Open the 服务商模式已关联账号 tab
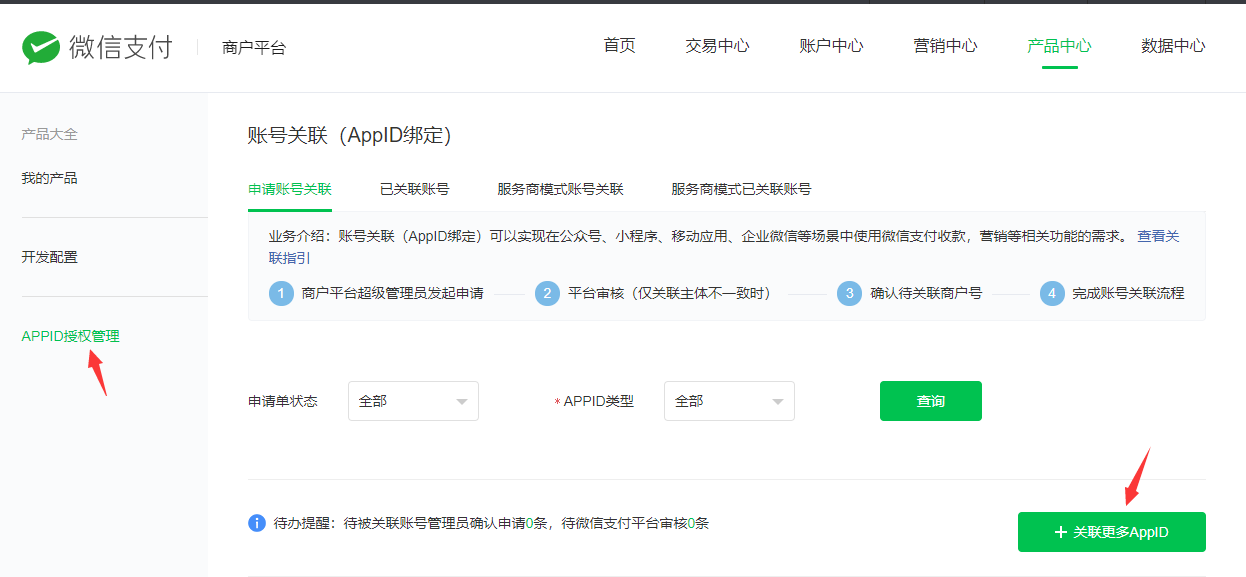This screenshot has height=577, width=1246. [741, 189]
